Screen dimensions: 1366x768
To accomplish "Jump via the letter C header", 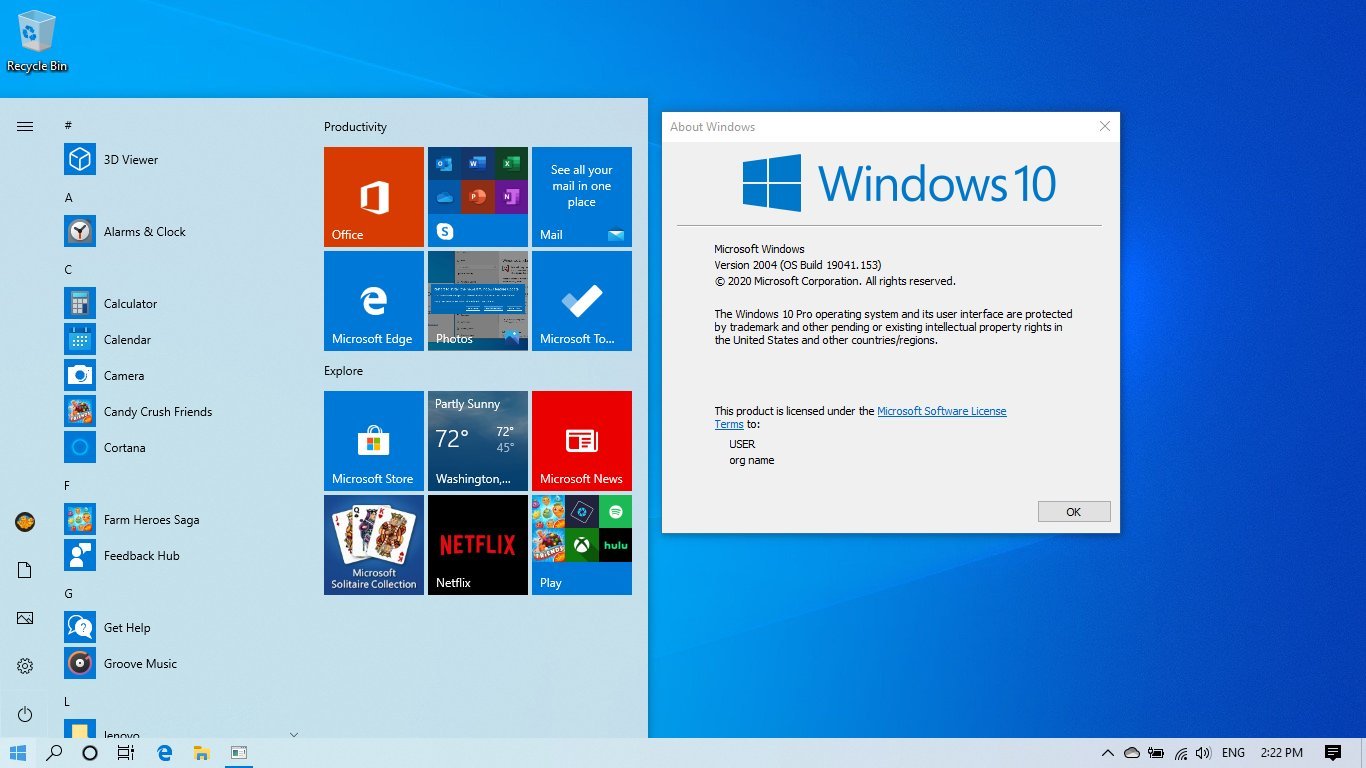I will click(x=68, y=270).
